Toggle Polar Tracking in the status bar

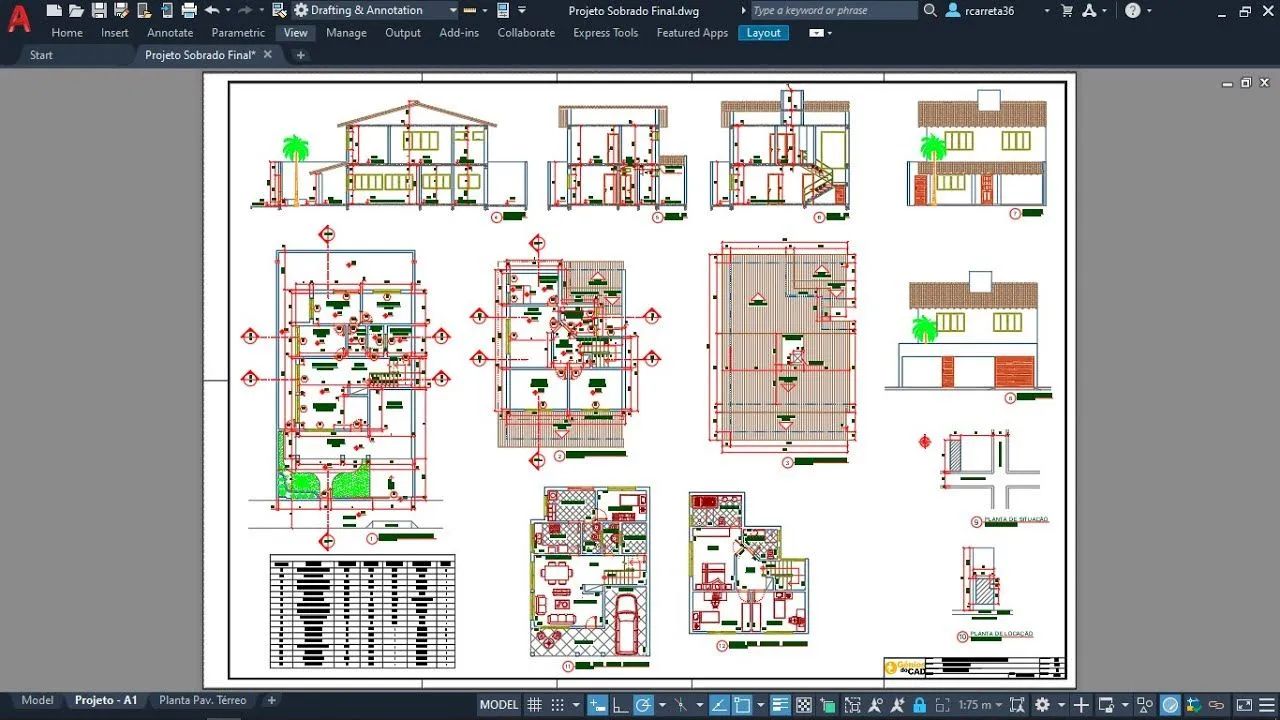pyautogui.click(x=644, y=704)
